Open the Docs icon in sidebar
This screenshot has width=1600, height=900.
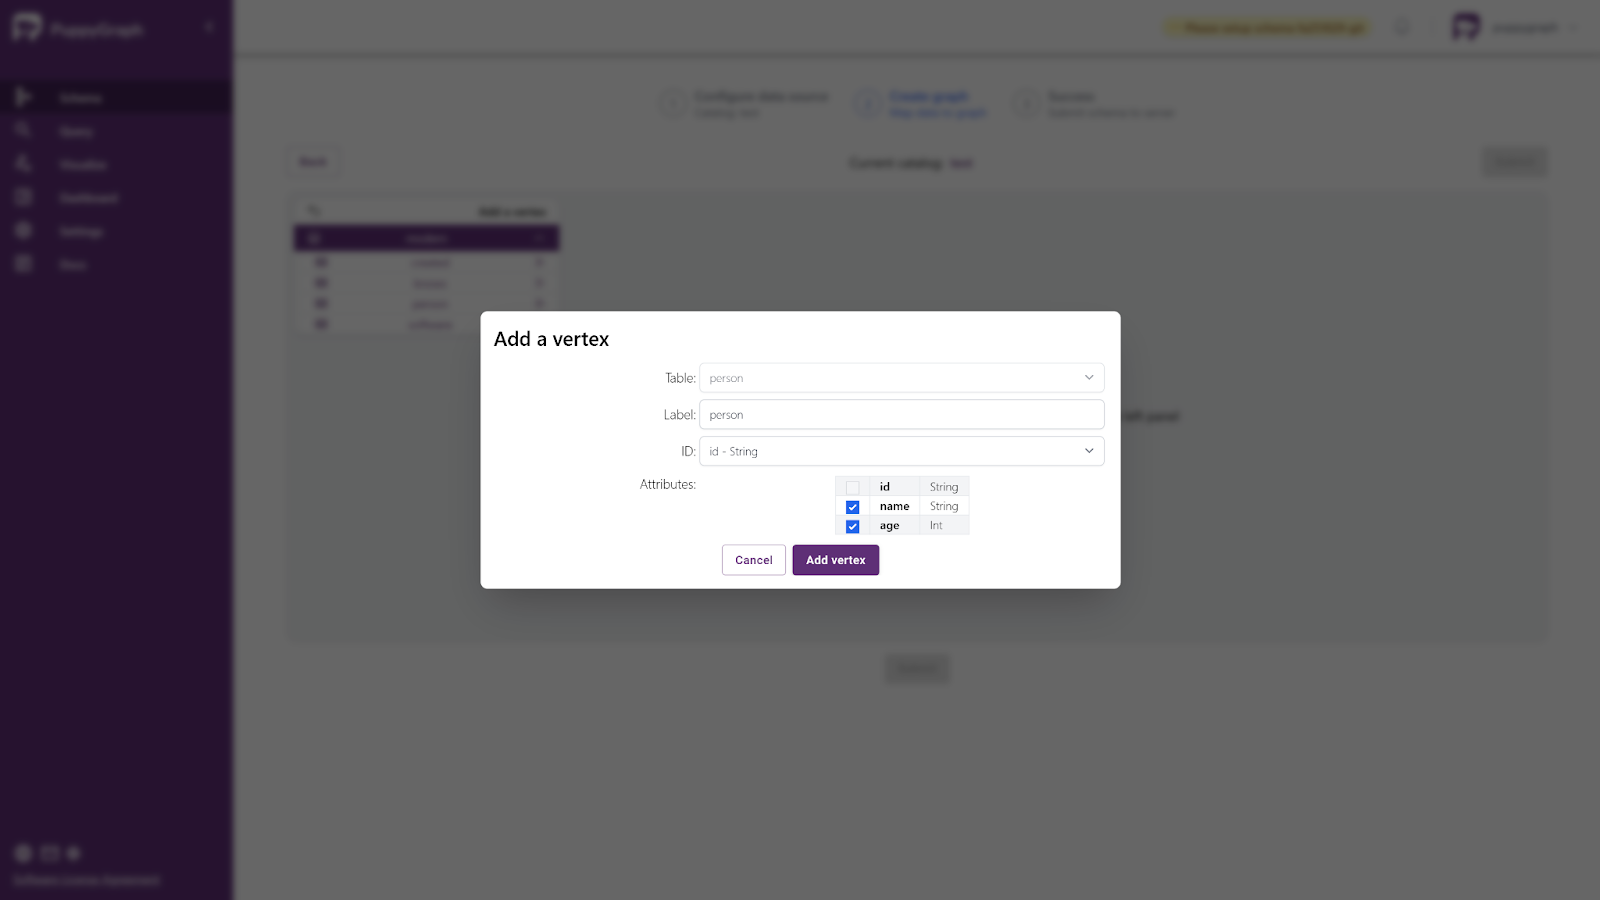point(24,264)
